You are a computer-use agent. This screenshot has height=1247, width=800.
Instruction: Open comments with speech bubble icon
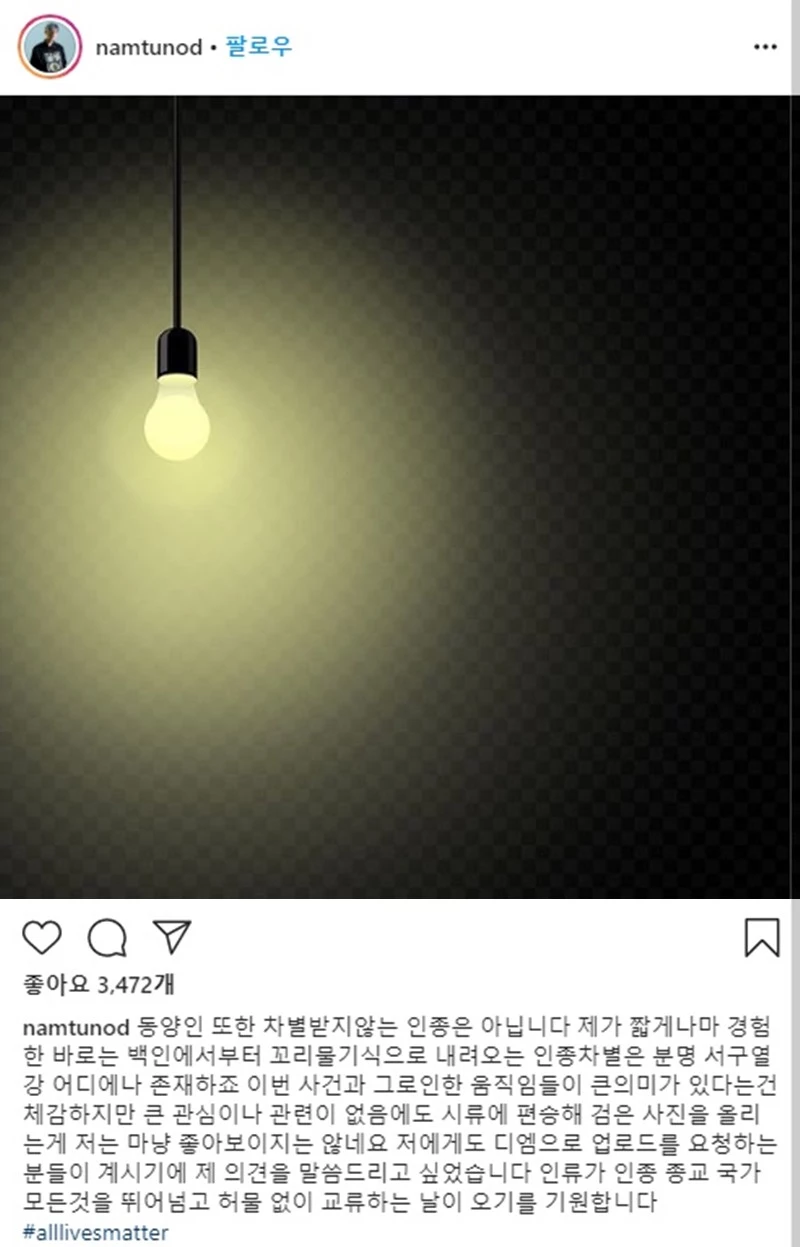click(107, 937)
